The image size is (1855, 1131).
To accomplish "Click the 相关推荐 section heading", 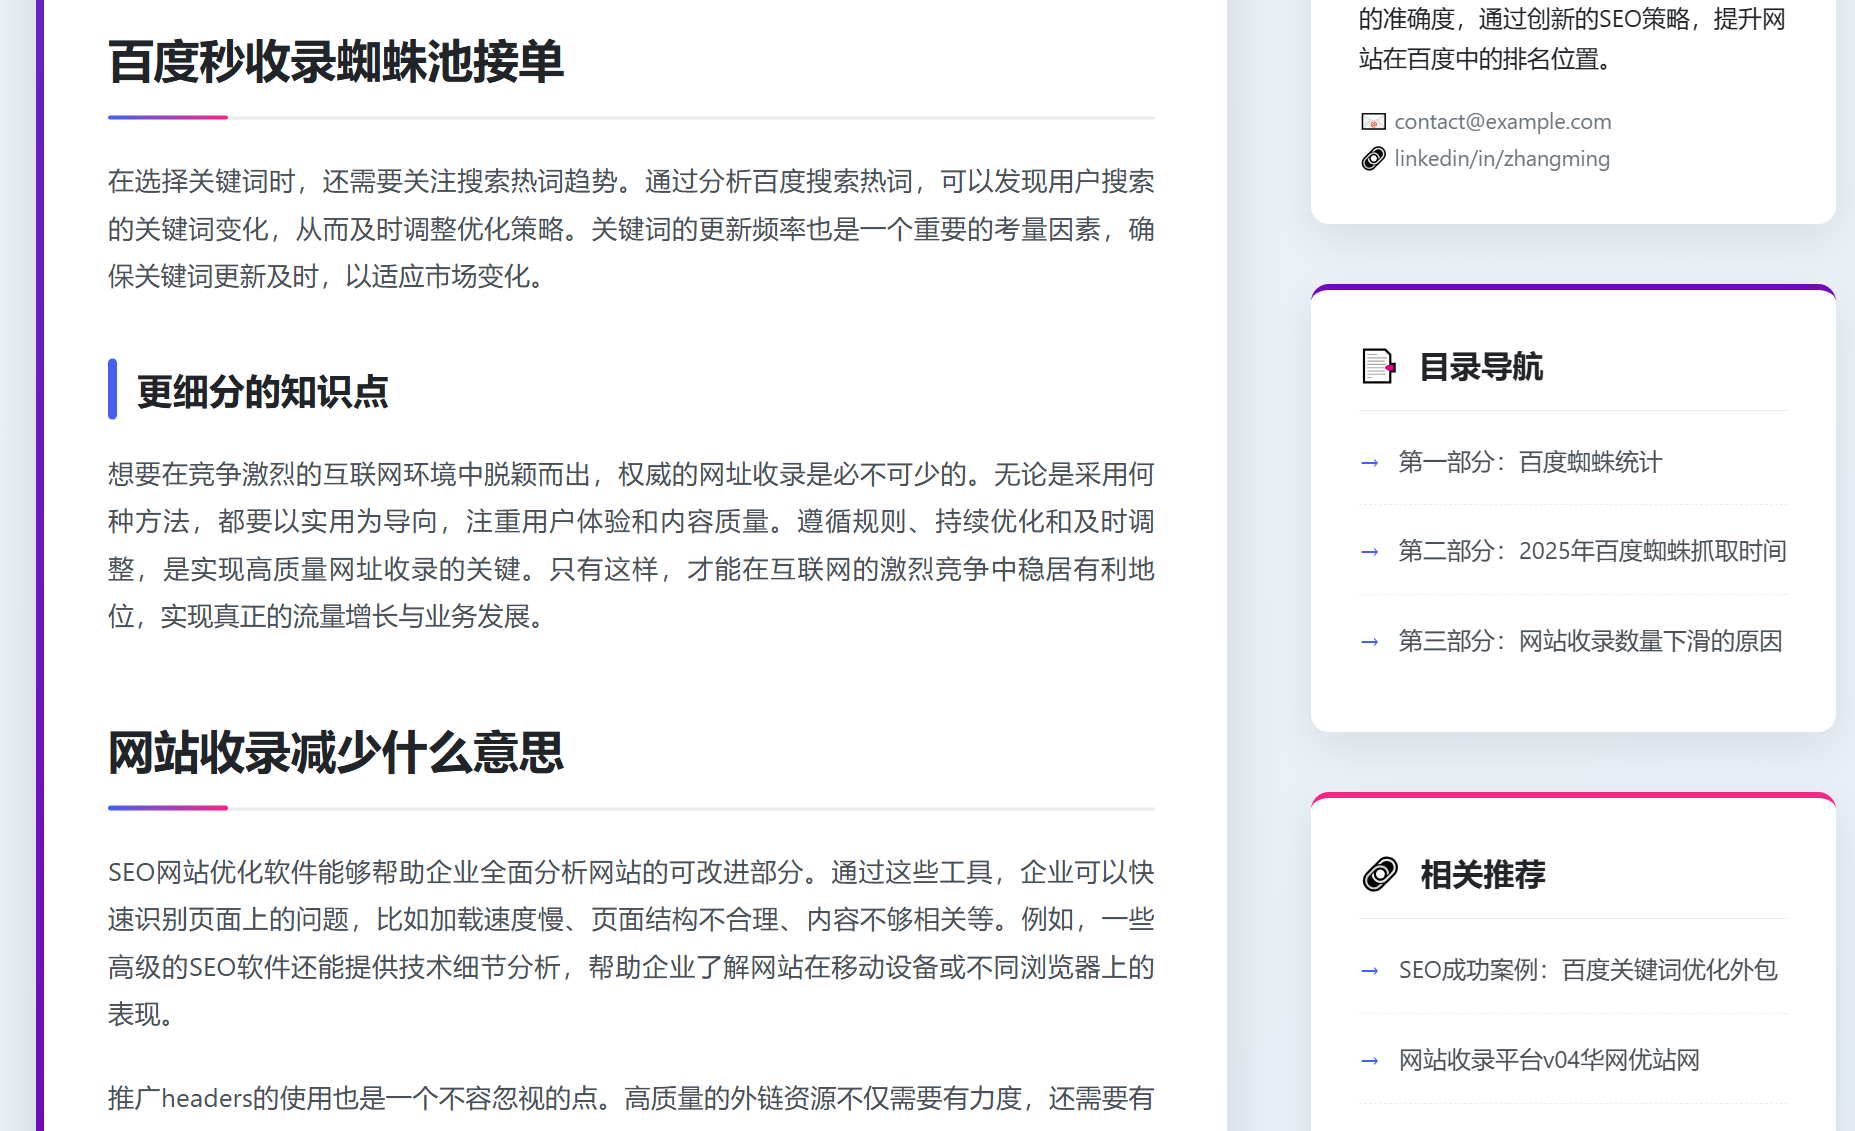I will coord(1481,872).
